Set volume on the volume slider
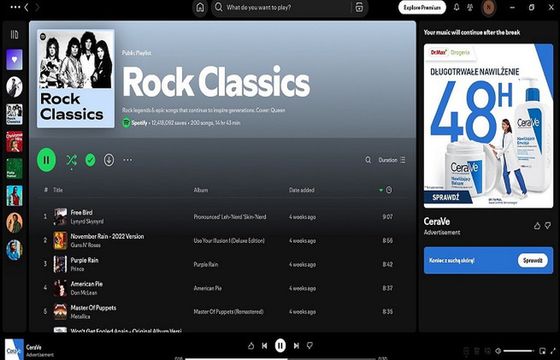Screen dimensions: 560x360 (519, 351)
